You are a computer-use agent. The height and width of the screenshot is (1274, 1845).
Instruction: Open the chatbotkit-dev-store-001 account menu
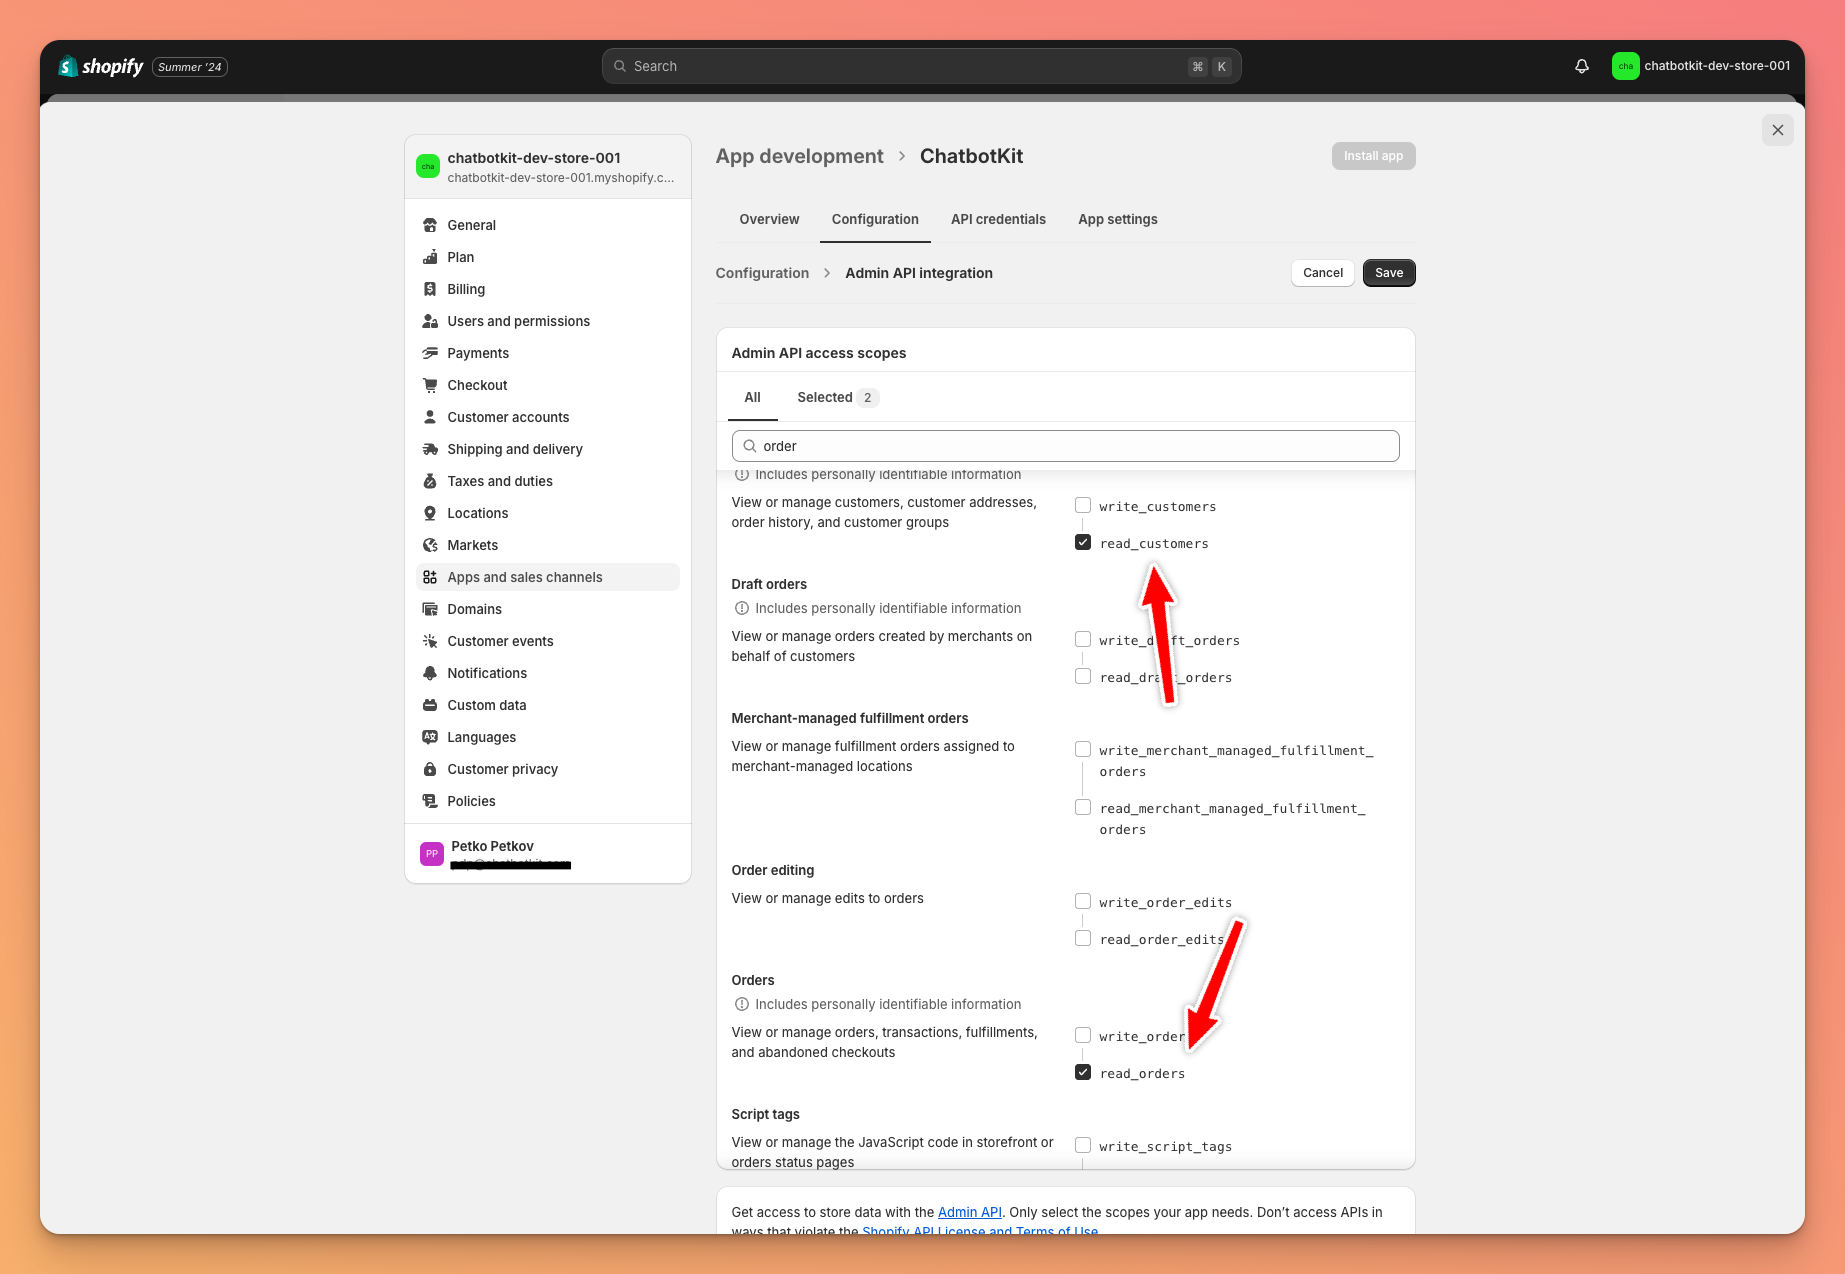click(1701, 66)
